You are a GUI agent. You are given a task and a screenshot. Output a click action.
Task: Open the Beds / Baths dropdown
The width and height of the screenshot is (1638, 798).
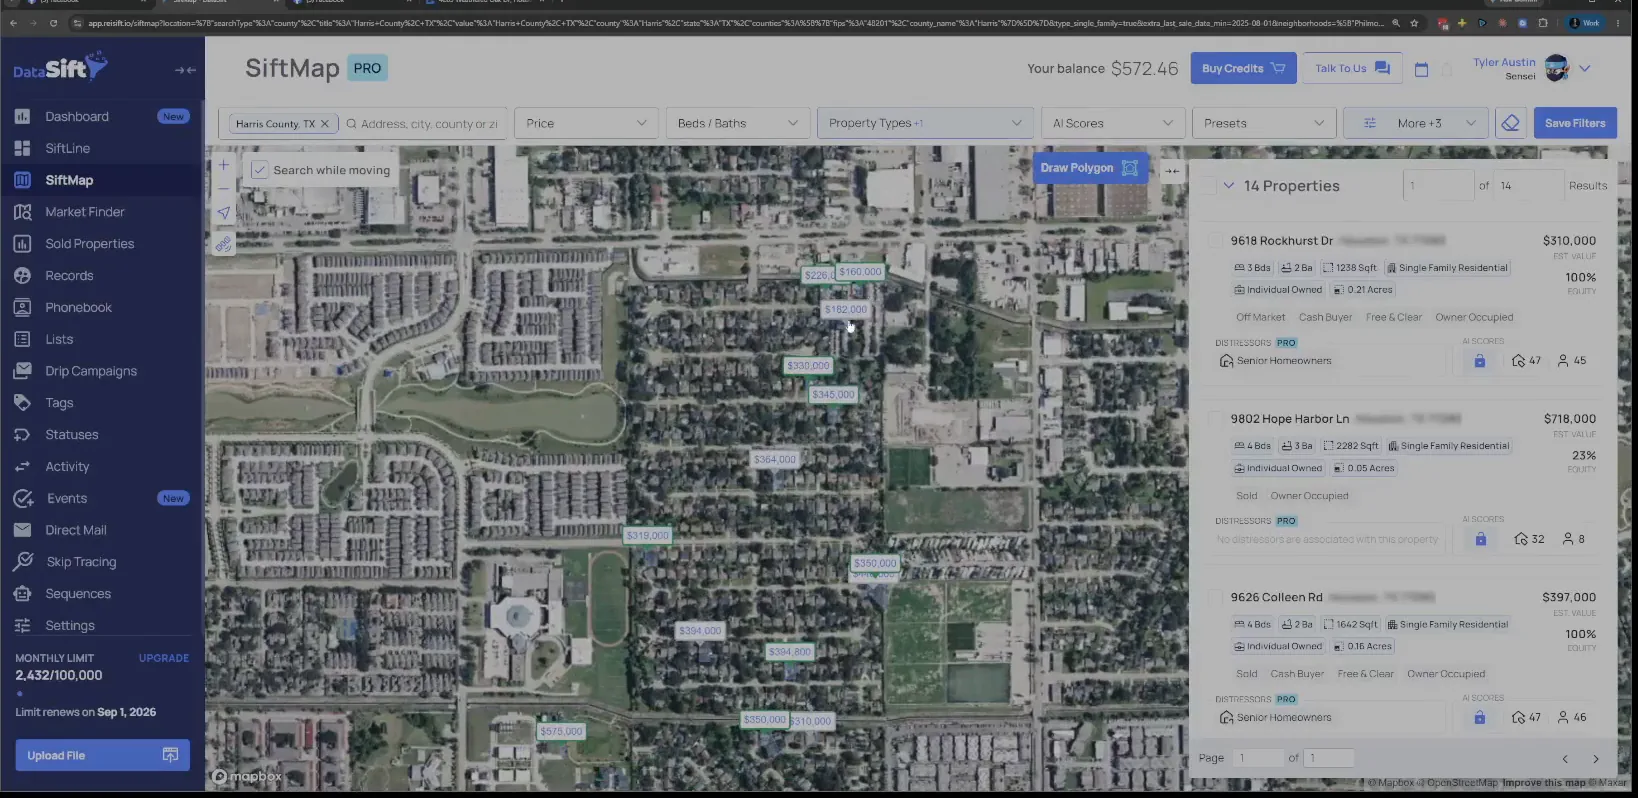737,123
